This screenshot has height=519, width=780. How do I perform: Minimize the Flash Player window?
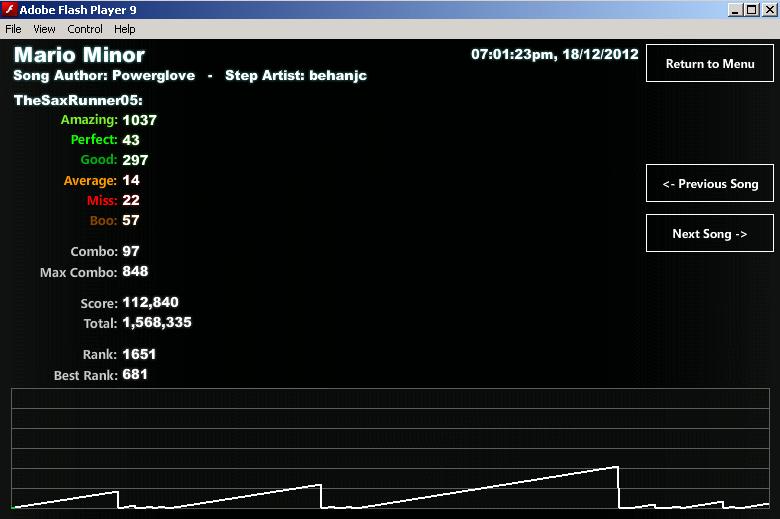point(735,10)
